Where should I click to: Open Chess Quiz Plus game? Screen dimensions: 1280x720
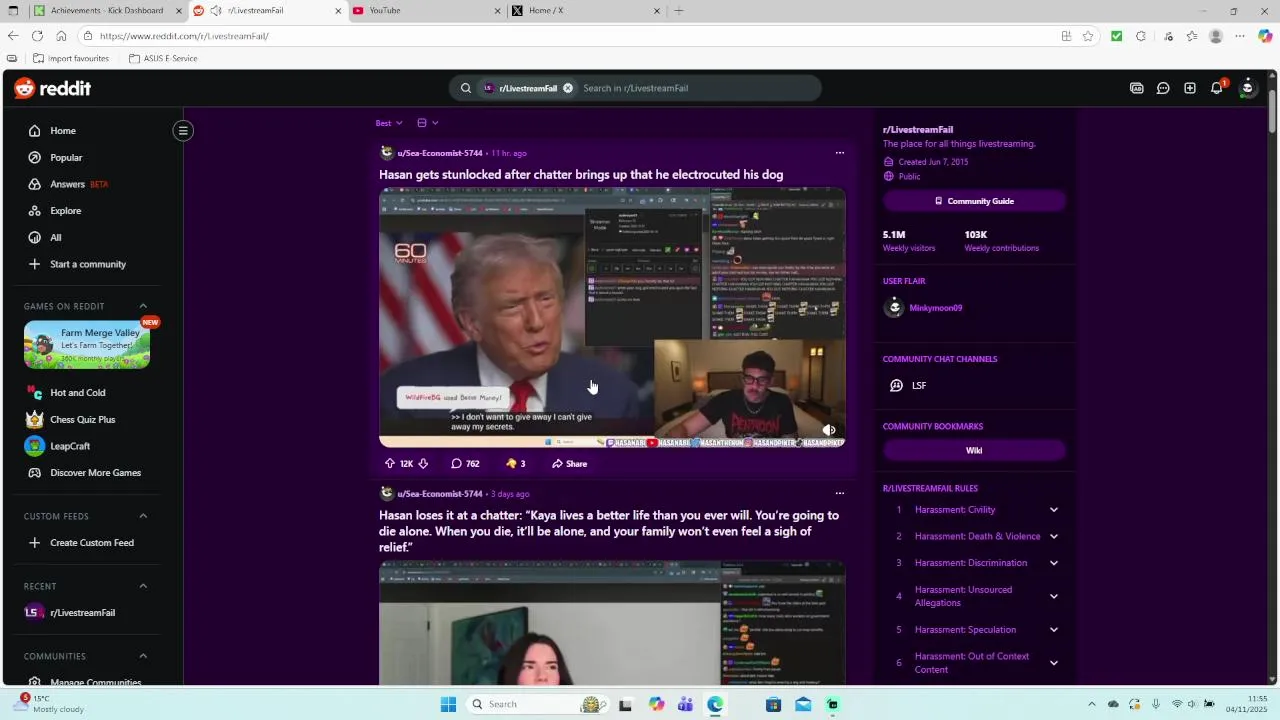pos(83,420)
